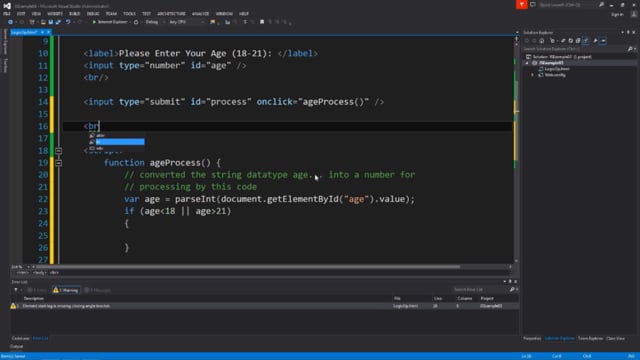Click the feedback speech bubble icon
This screenshot has width=640, height=360.
533,4
